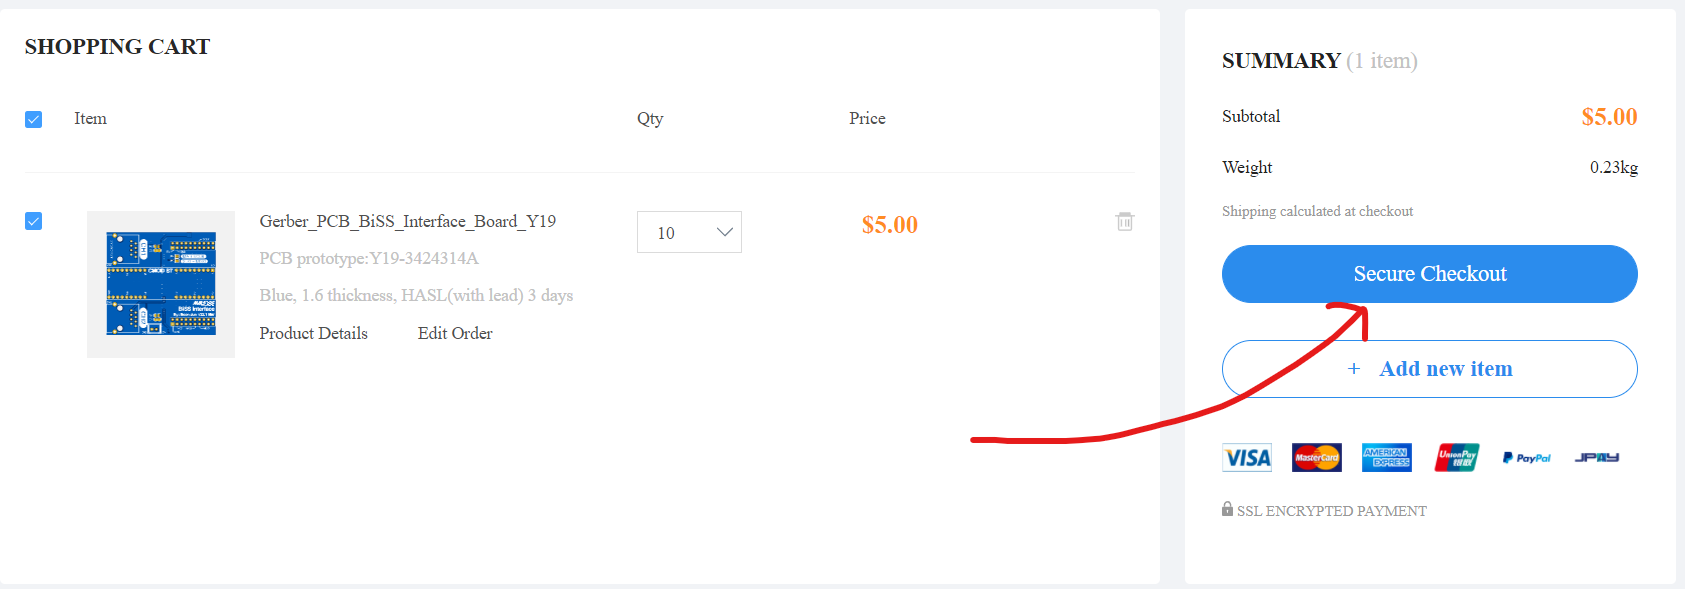This screenshot has height=589, width=1685.
Task: Click the Visa payment logo
Action: [1247, 458]
